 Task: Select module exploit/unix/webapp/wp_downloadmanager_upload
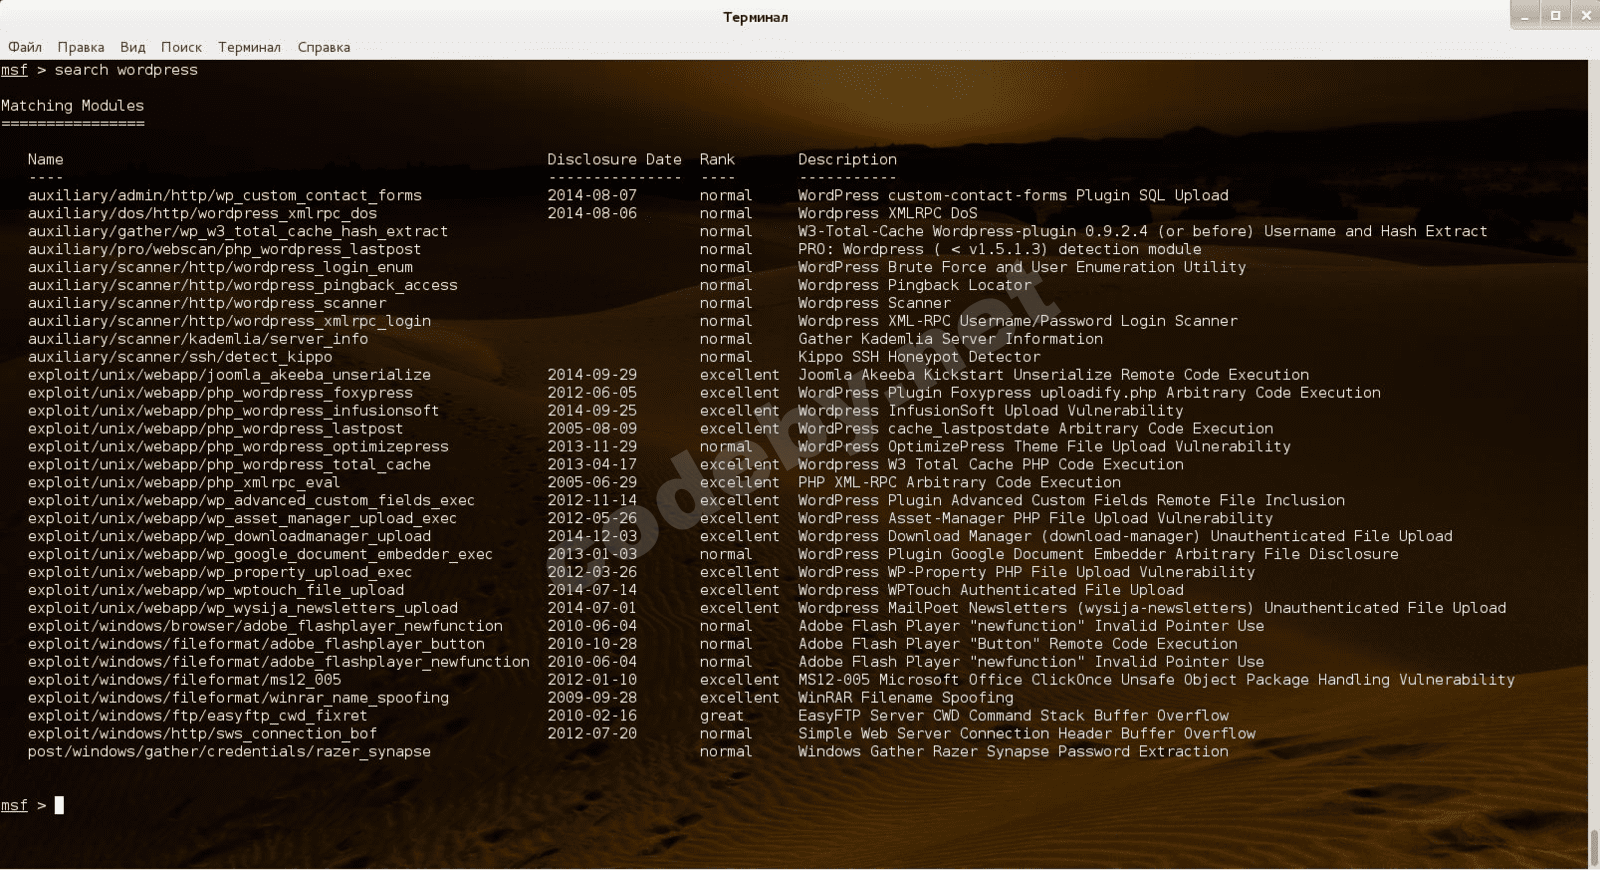(x=229, y=538)
